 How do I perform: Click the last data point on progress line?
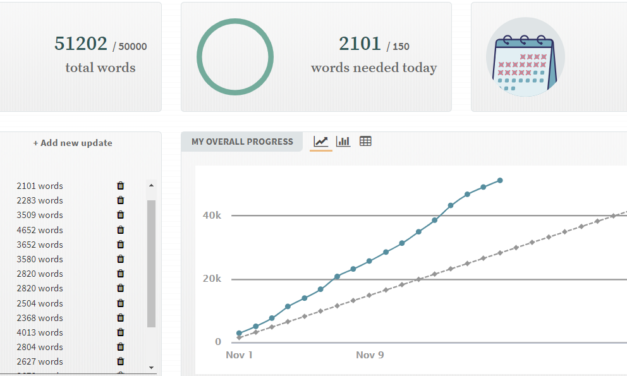point(500,181)
